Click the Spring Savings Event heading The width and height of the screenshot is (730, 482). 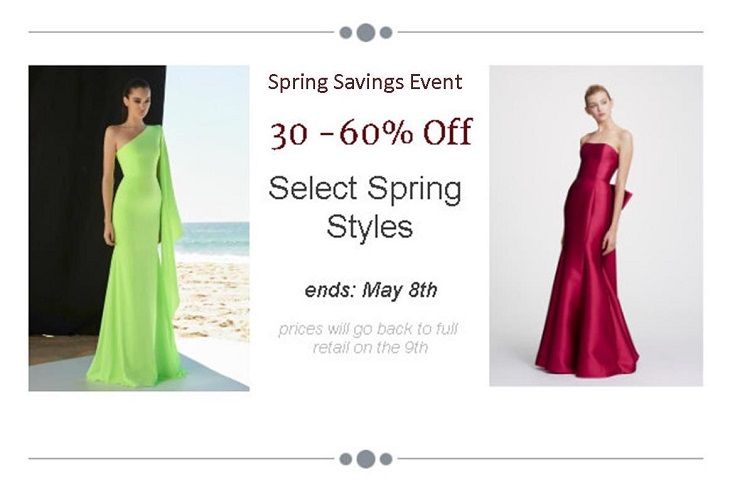click(365, 82)
